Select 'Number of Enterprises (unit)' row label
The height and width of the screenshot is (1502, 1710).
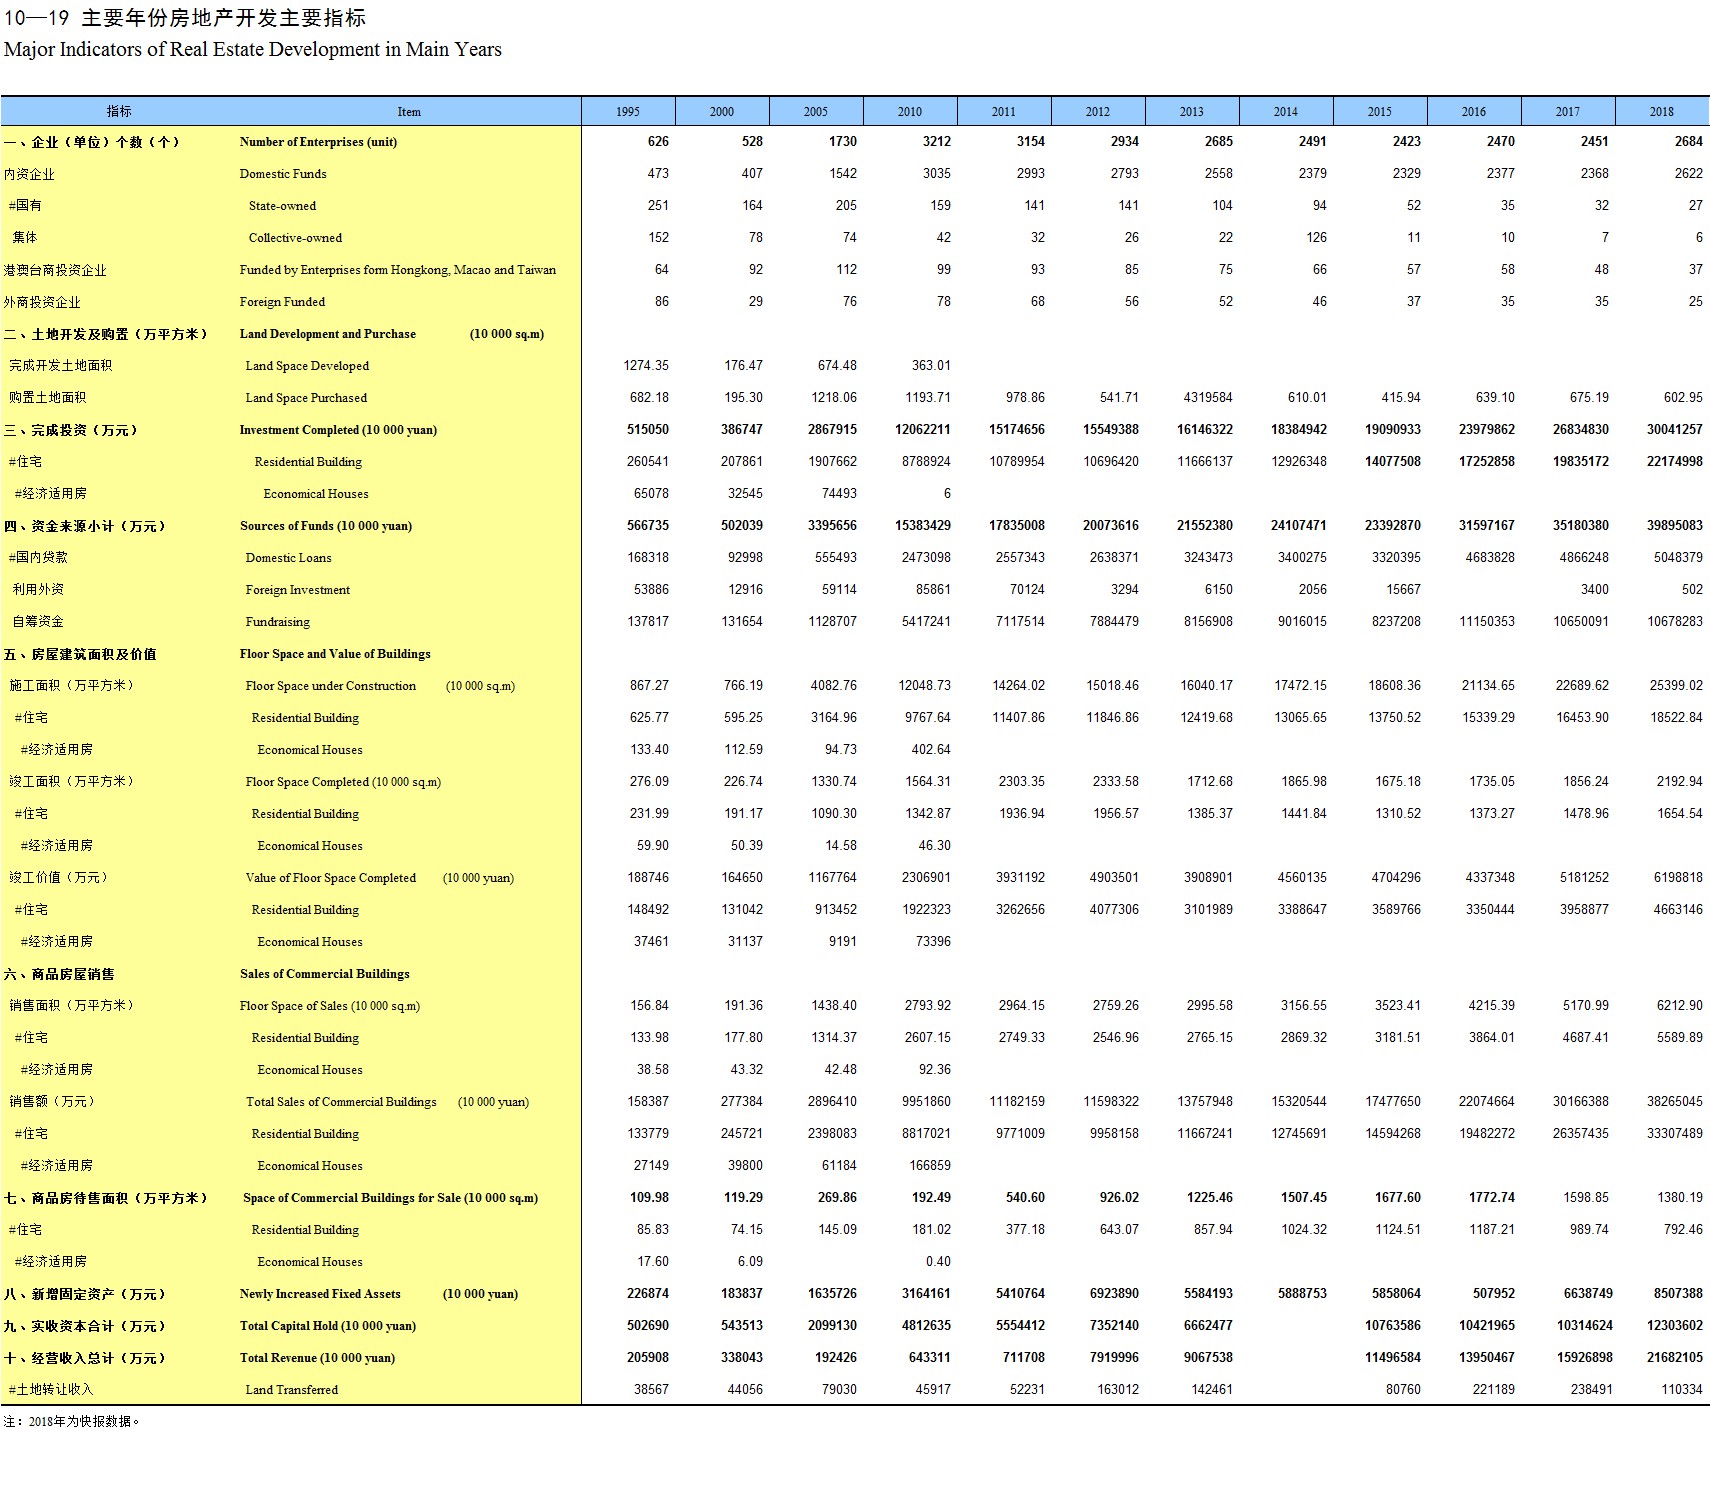[x=318, y=142]
